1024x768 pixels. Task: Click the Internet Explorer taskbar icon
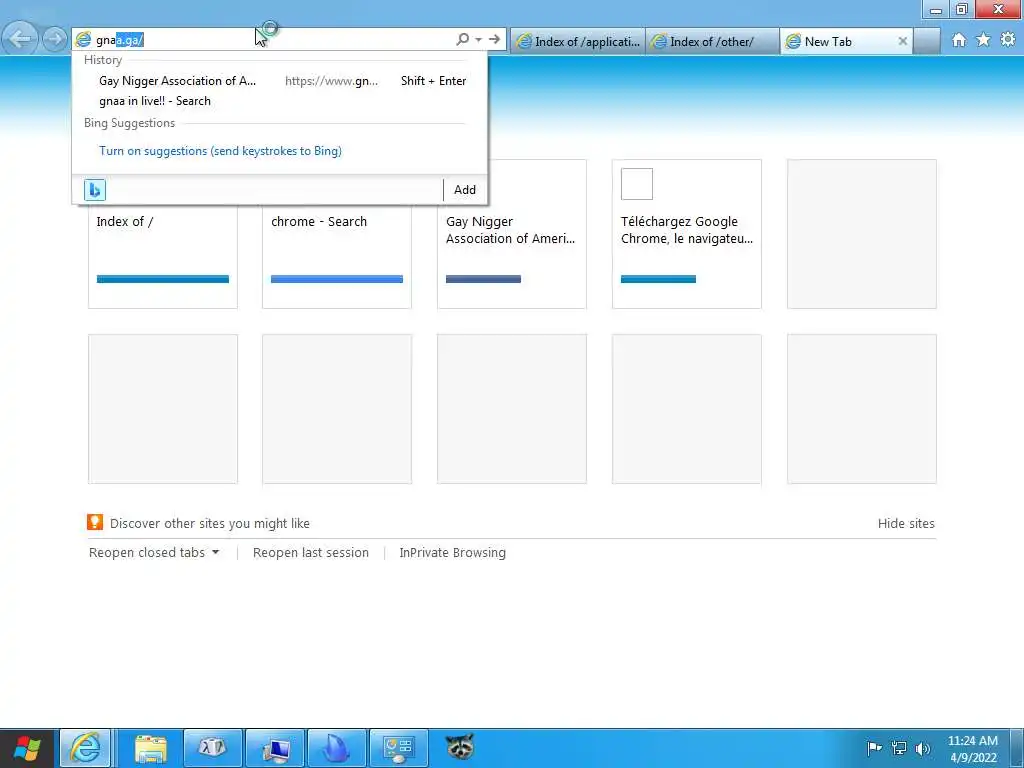tap(86, 748)
